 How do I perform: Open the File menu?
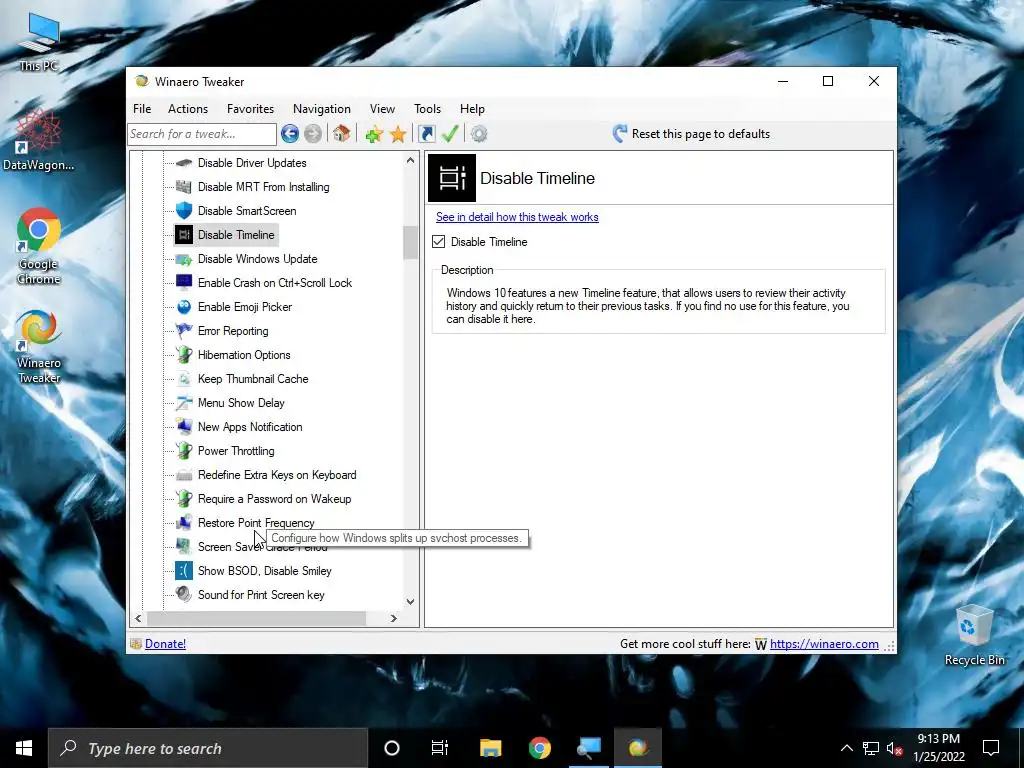(x=142, y=109)
